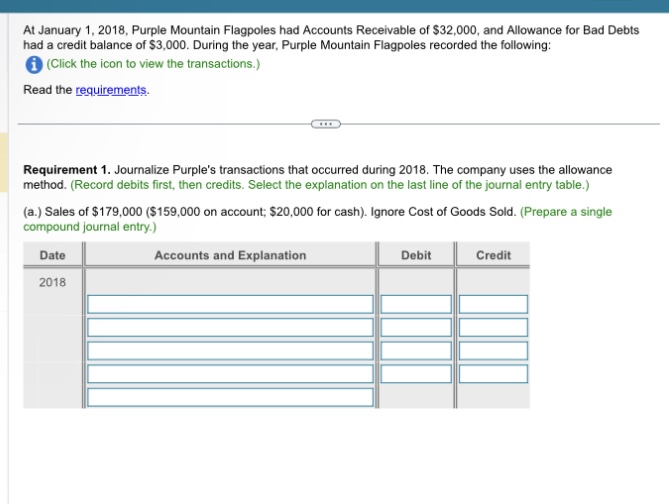The image size is (669, 504).
Task: Click fourth row Debit input
Action: [416, 373]
